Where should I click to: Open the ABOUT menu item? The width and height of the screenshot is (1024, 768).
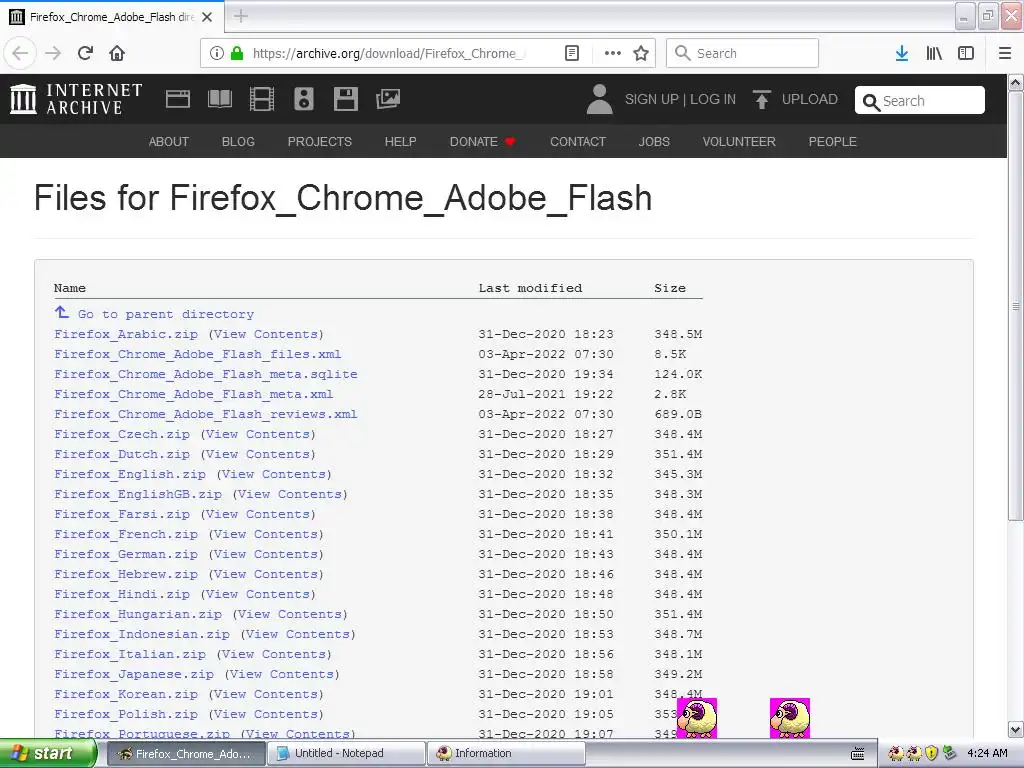pyautogui.click(x=168, y=142)
